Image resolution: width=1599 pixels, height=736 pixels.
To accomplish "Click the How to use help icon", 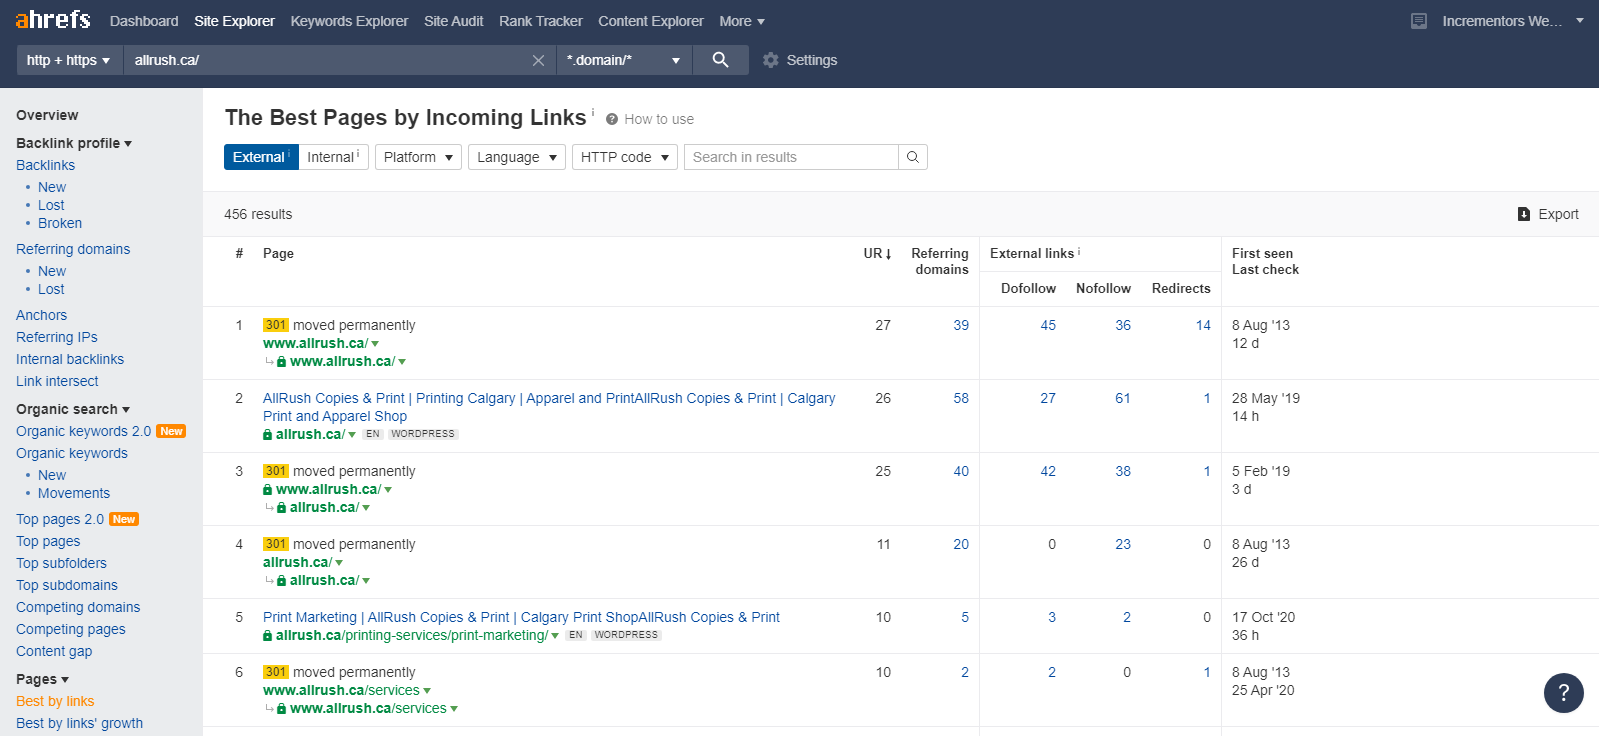I will coord(612,119).
